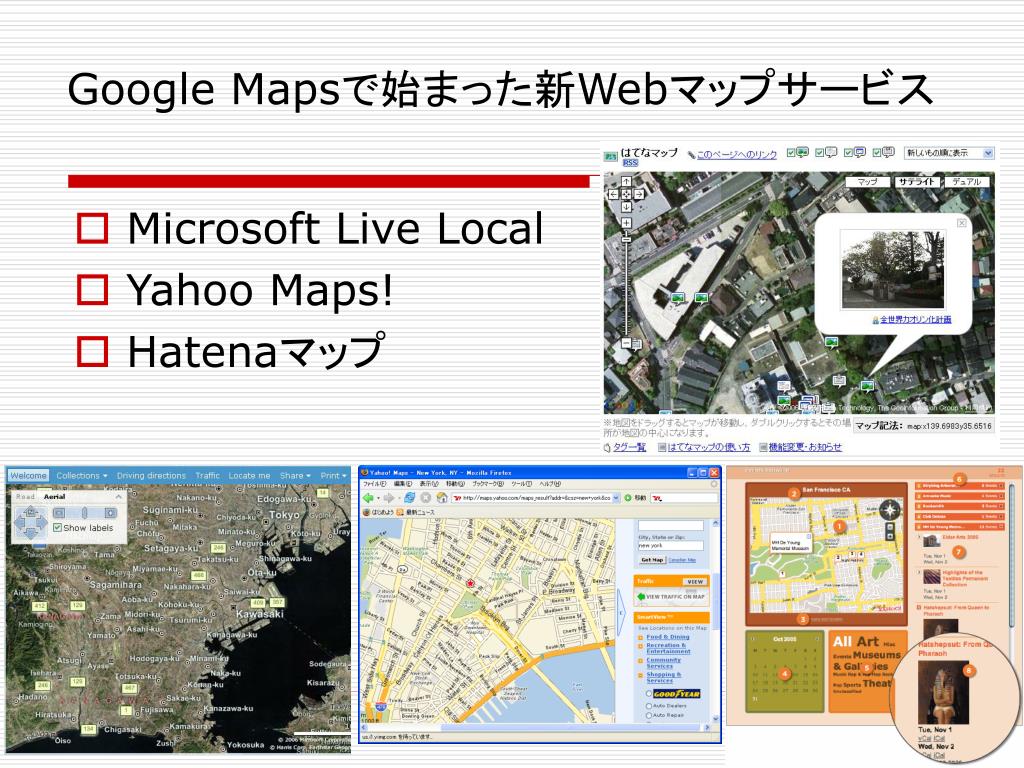This screenshot has height=768, width=1024.
Task: Open the 新しいもの順に表示 sort dropdown
Action: (949, 153)
